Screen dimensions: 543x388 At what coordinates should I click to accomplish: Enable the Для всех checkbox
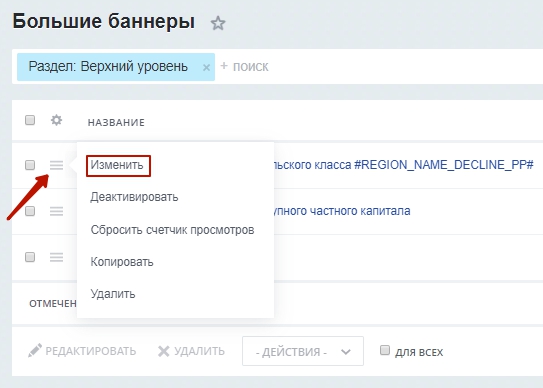385,350
